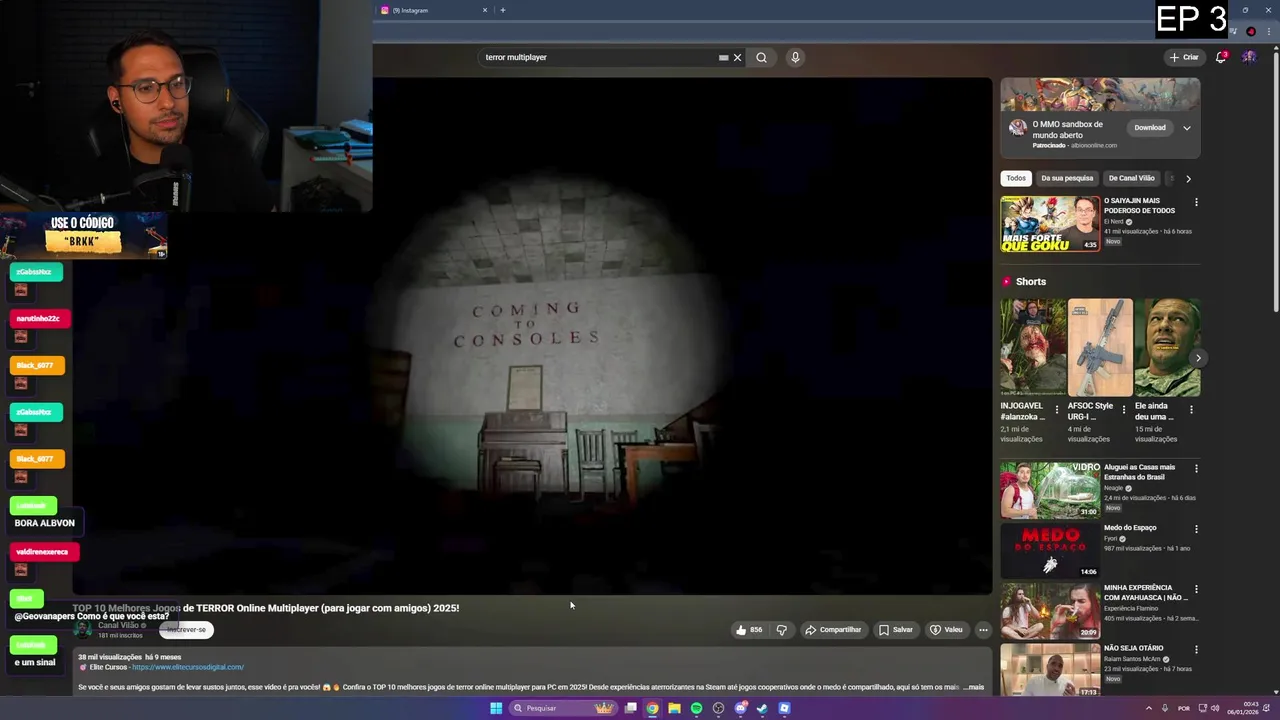Image resolution: width=1280 pixels, height=720 pixels.
Task: Open the Windows Start menu
Action: pyautogui.click(x=496, y=708)
